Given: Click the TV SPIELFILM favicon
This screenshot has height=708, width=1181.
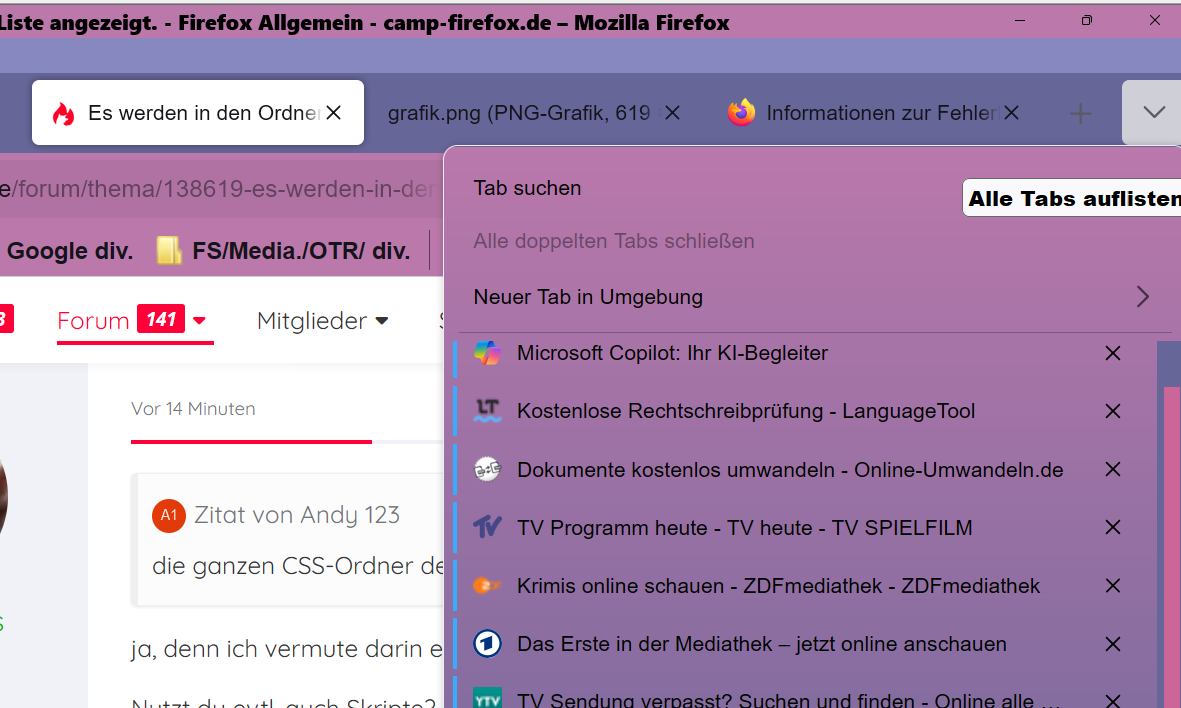Looking at the screenshot, I should pyautogui.click(x=487, y=526).
